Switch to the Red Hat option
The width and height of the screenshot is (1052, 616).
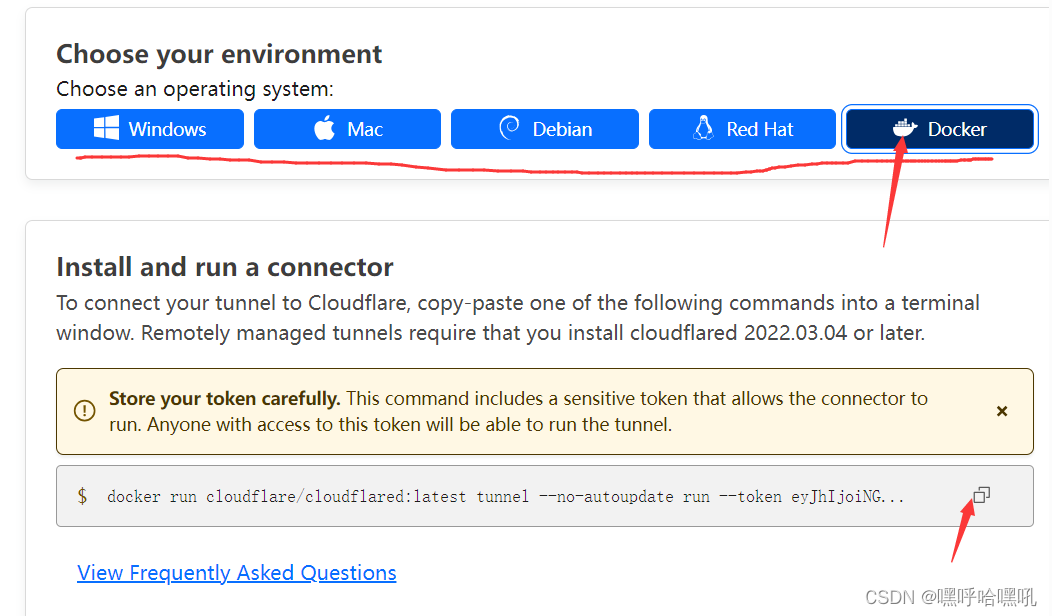(742, 129)
